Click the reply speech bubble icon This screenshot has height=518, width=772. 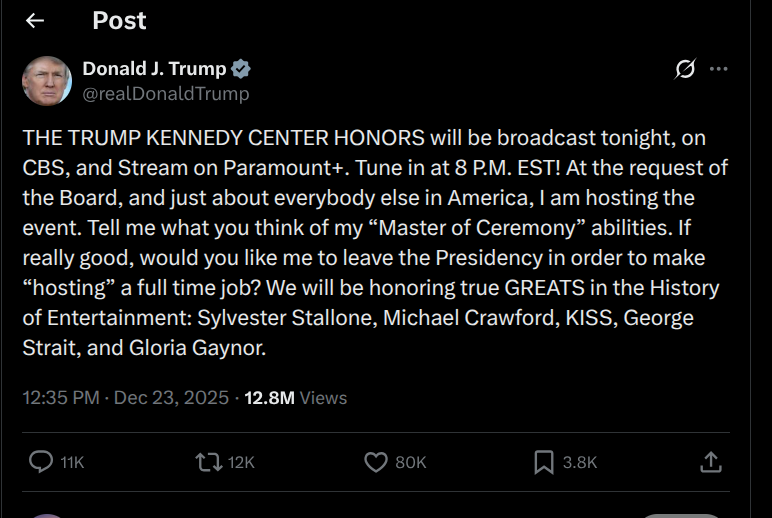41,461
